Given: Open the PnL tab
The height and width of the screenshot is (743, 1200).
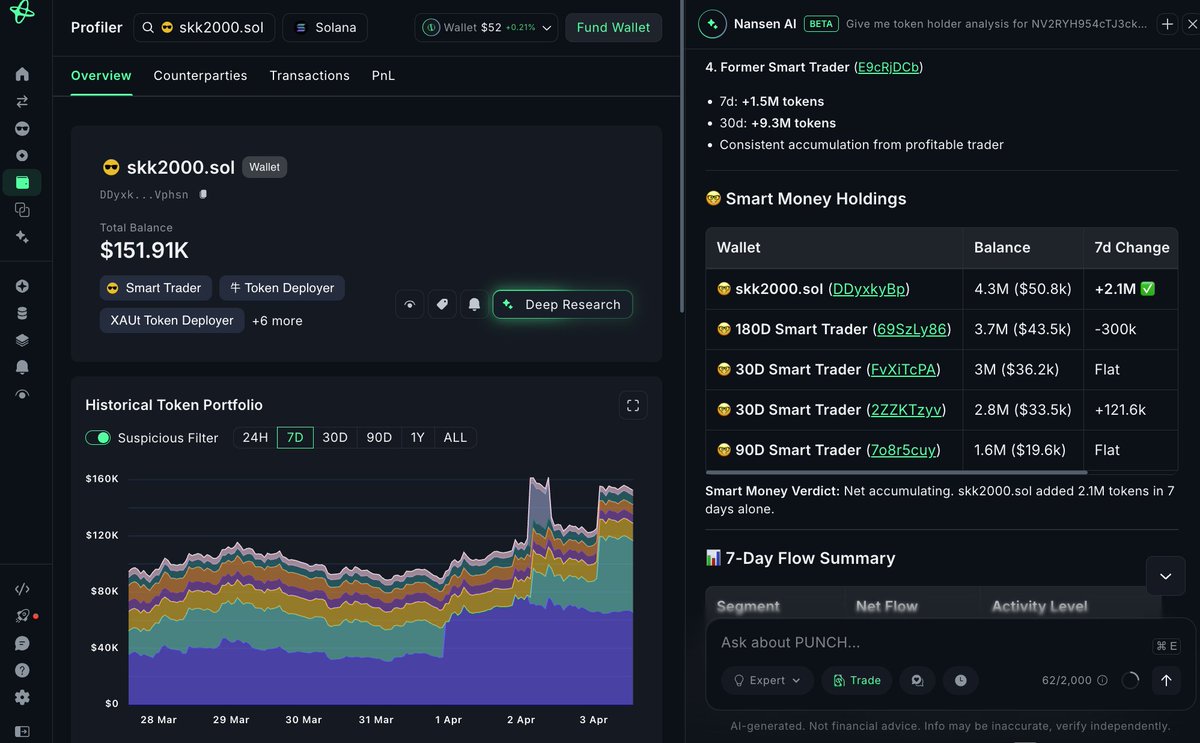Looking at the screenshot, I should pyautogui.click(x=383, y=75).
